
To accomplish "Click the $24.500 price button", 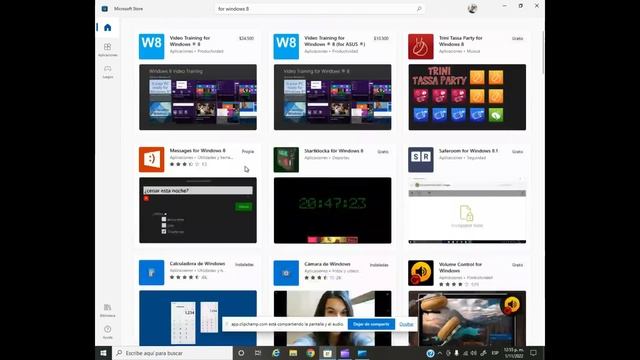I will tap(246, 38).
